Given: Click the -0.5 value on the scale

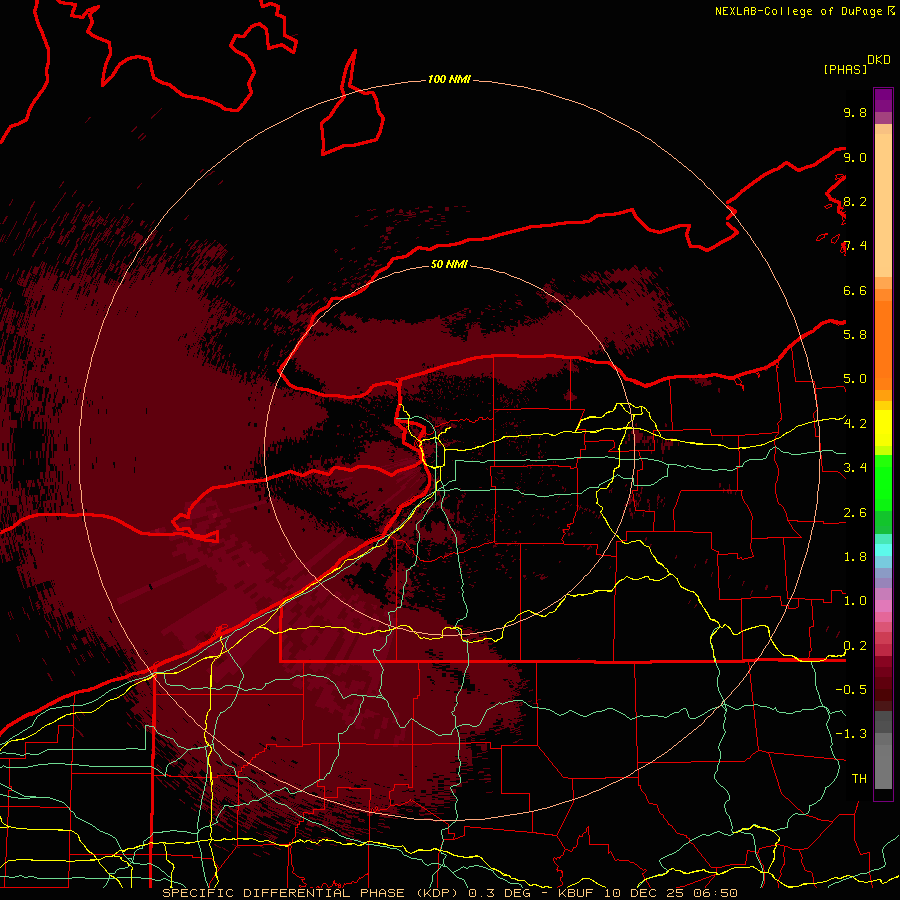Looking at the screenshot, I should (x=851, y=689).
